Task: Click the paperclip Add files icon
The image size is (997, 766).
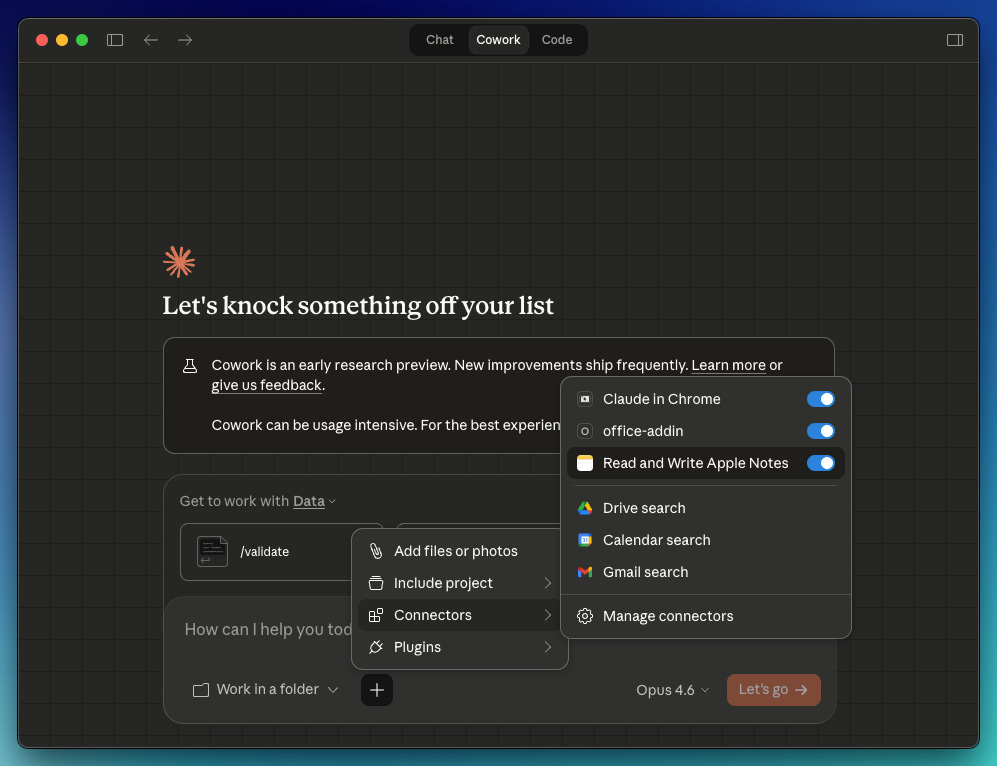Action: [376, 551]
